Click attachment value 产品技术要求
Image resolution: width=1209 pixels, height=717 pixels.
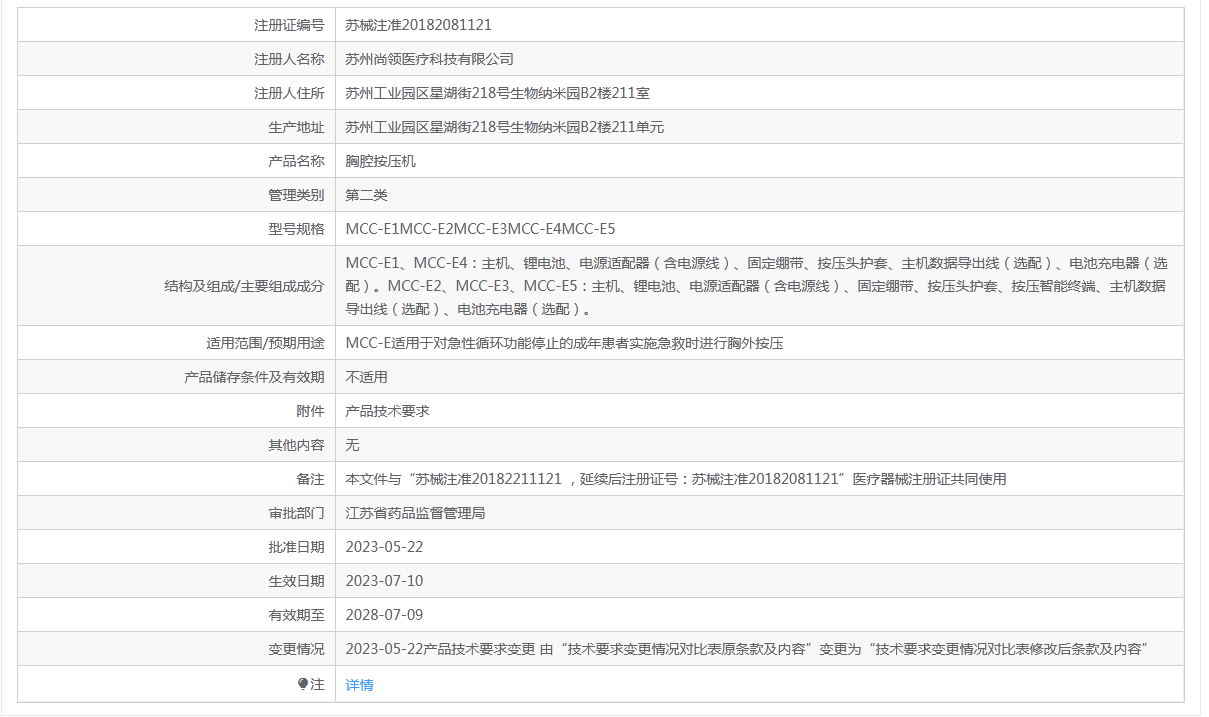(x=387, y=411)
